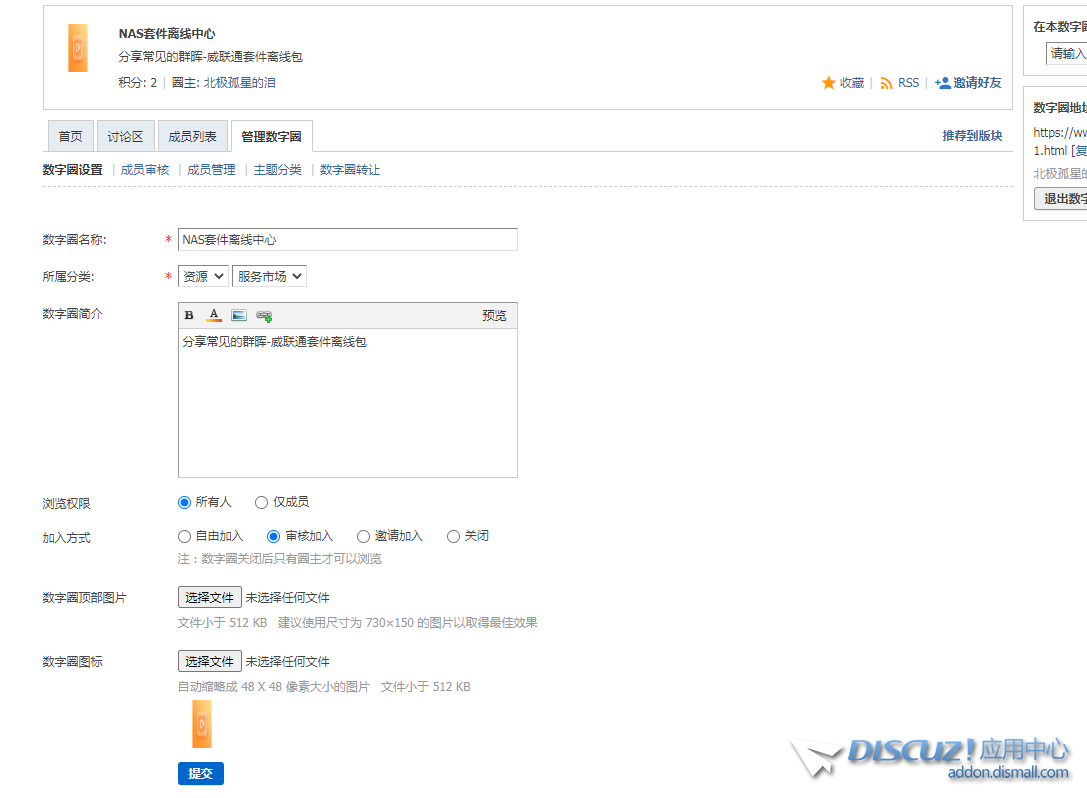This screenshot has height=798, width=1087.
Task: Click the insert image icon in the editor
Action: click(238, 315)
